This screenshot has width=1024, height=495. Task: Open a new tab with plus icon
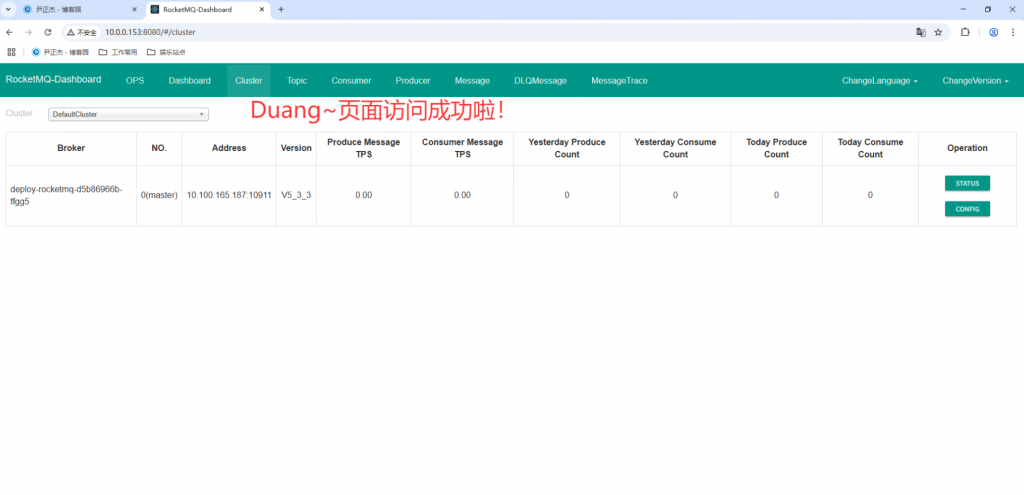click(x=281, y=9)
